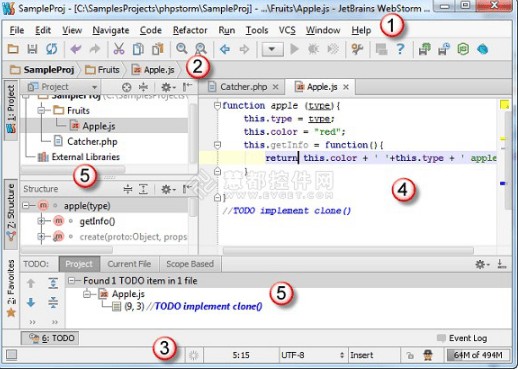Toggle the Z: Structure tool window
Image resolution: width=518 pixels, height=370 pixels.
[11, 214]
